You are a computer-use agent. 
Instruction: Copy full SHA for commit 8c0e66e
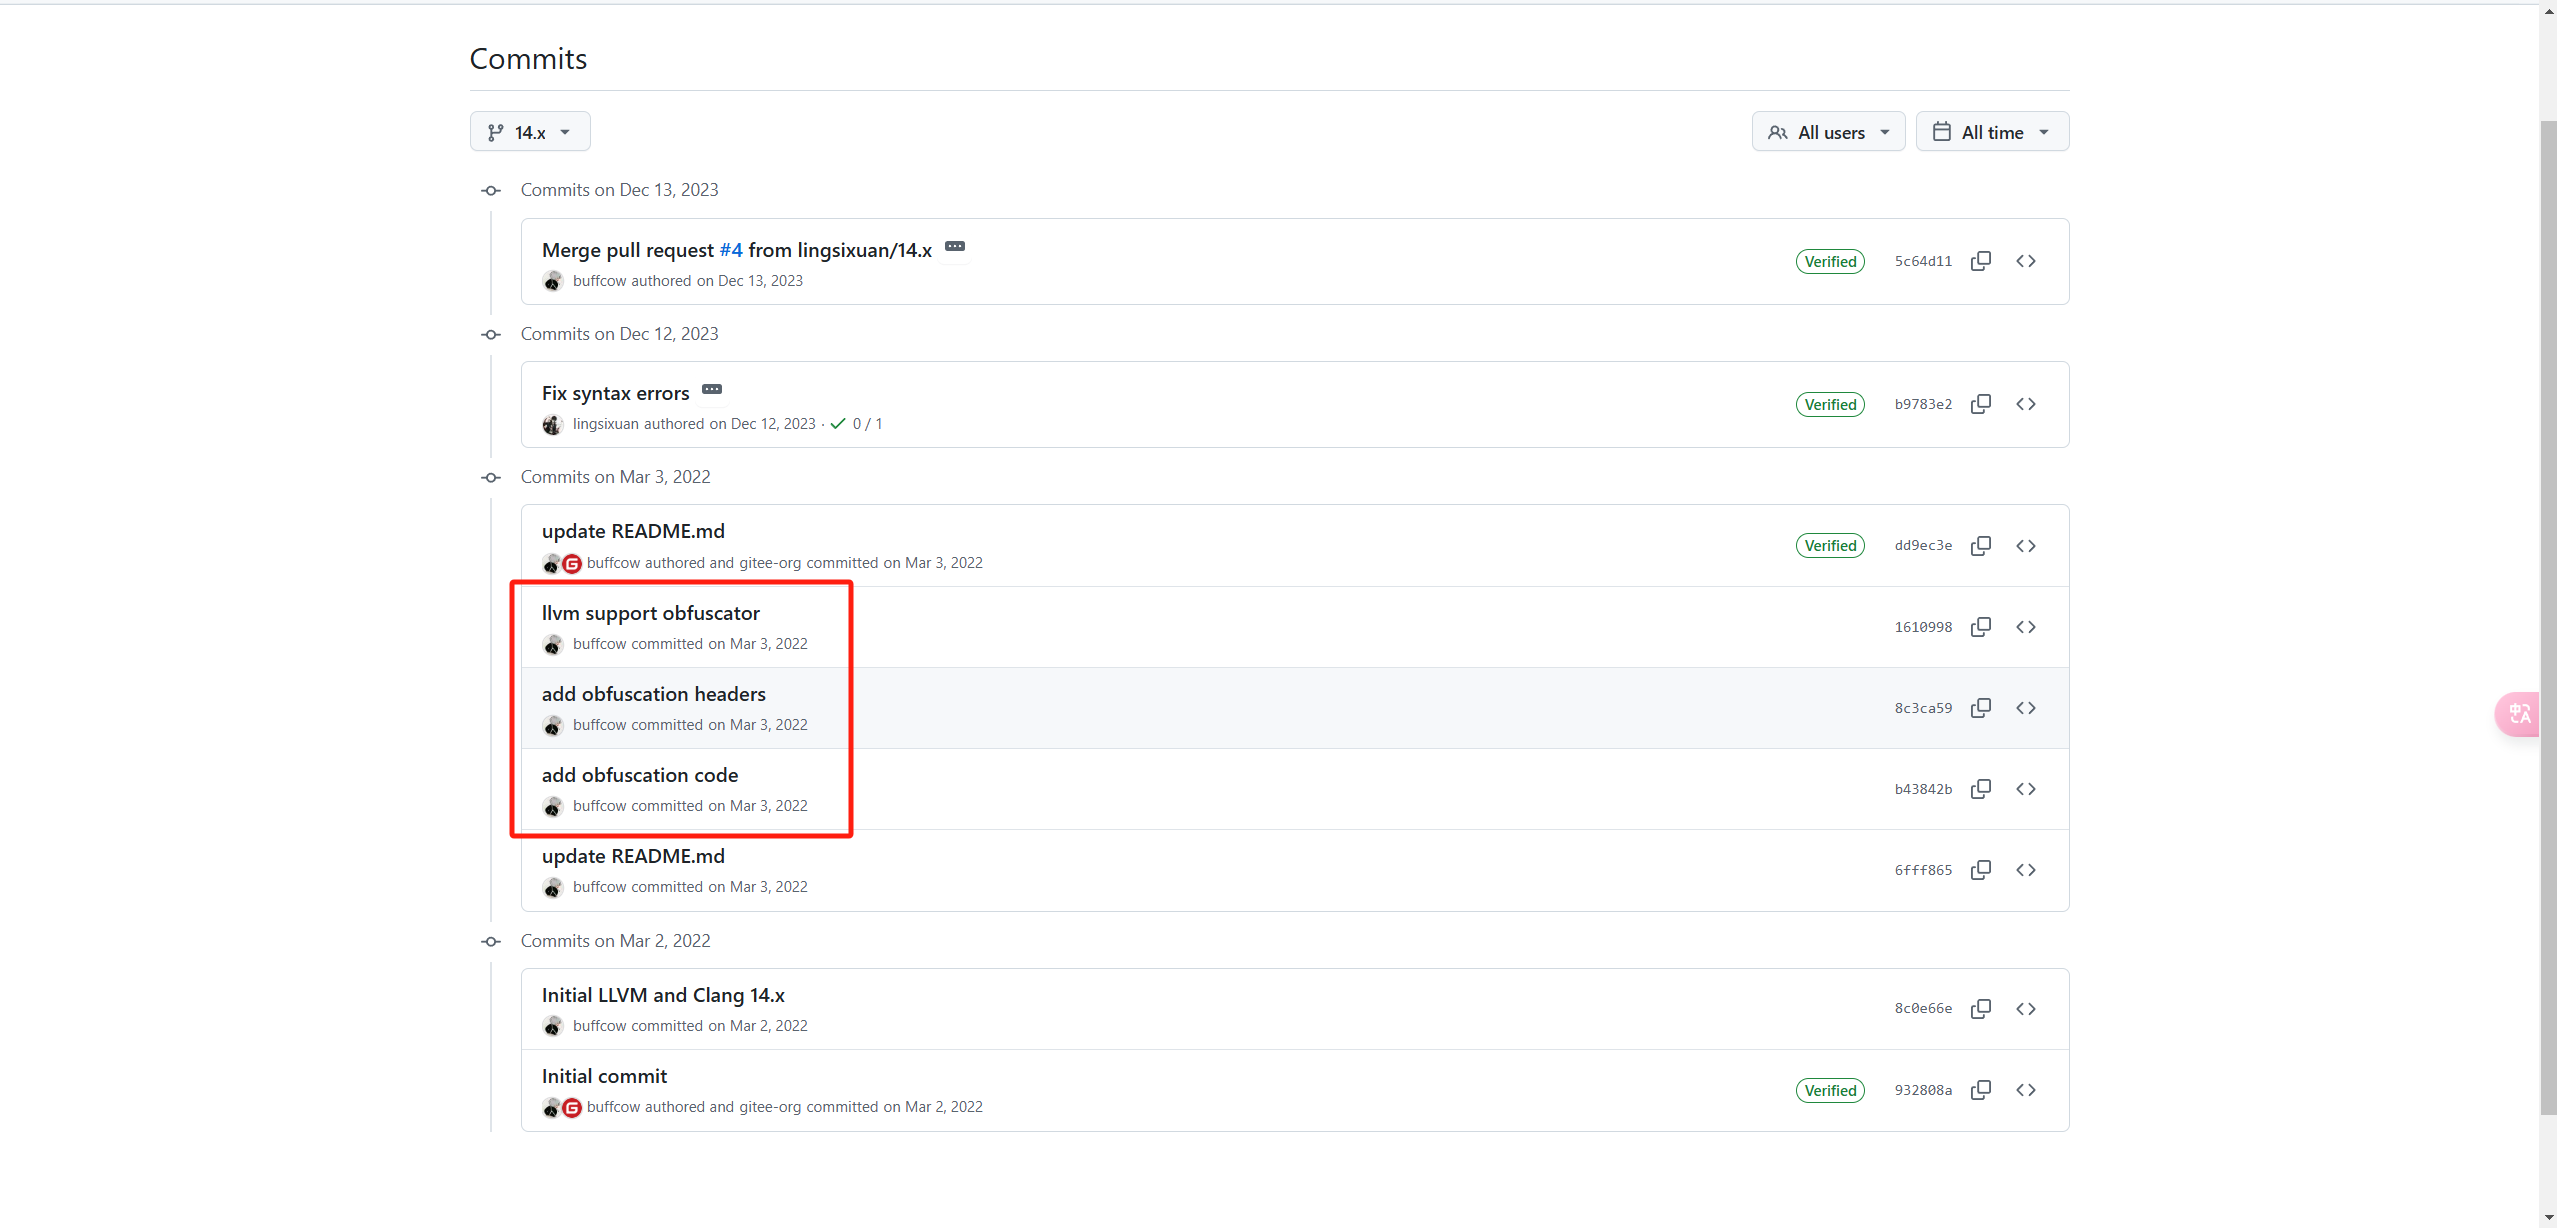pyautogui.click(x=1980, y=1009)
